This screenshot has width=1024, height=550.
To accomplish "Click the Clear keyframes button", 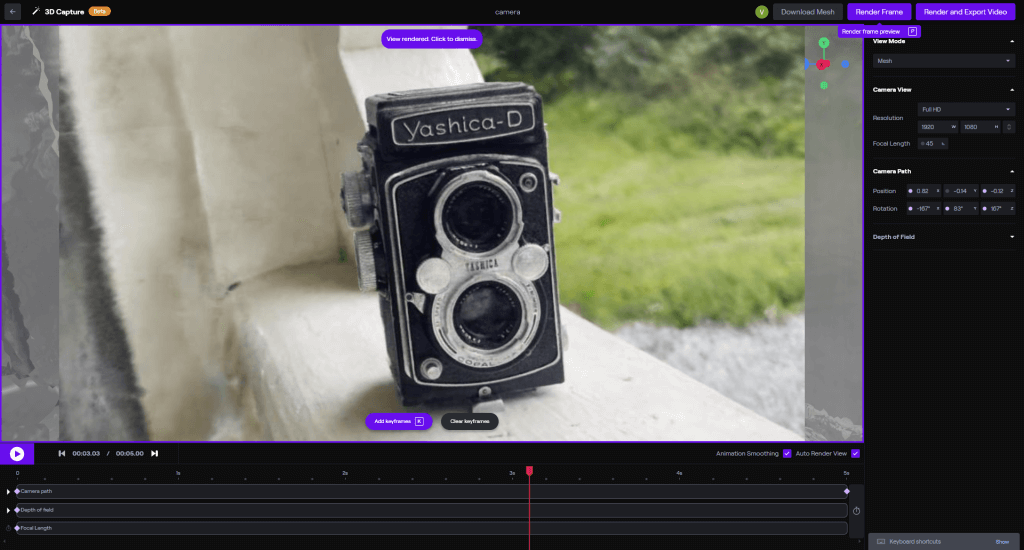I will (470, 421).
